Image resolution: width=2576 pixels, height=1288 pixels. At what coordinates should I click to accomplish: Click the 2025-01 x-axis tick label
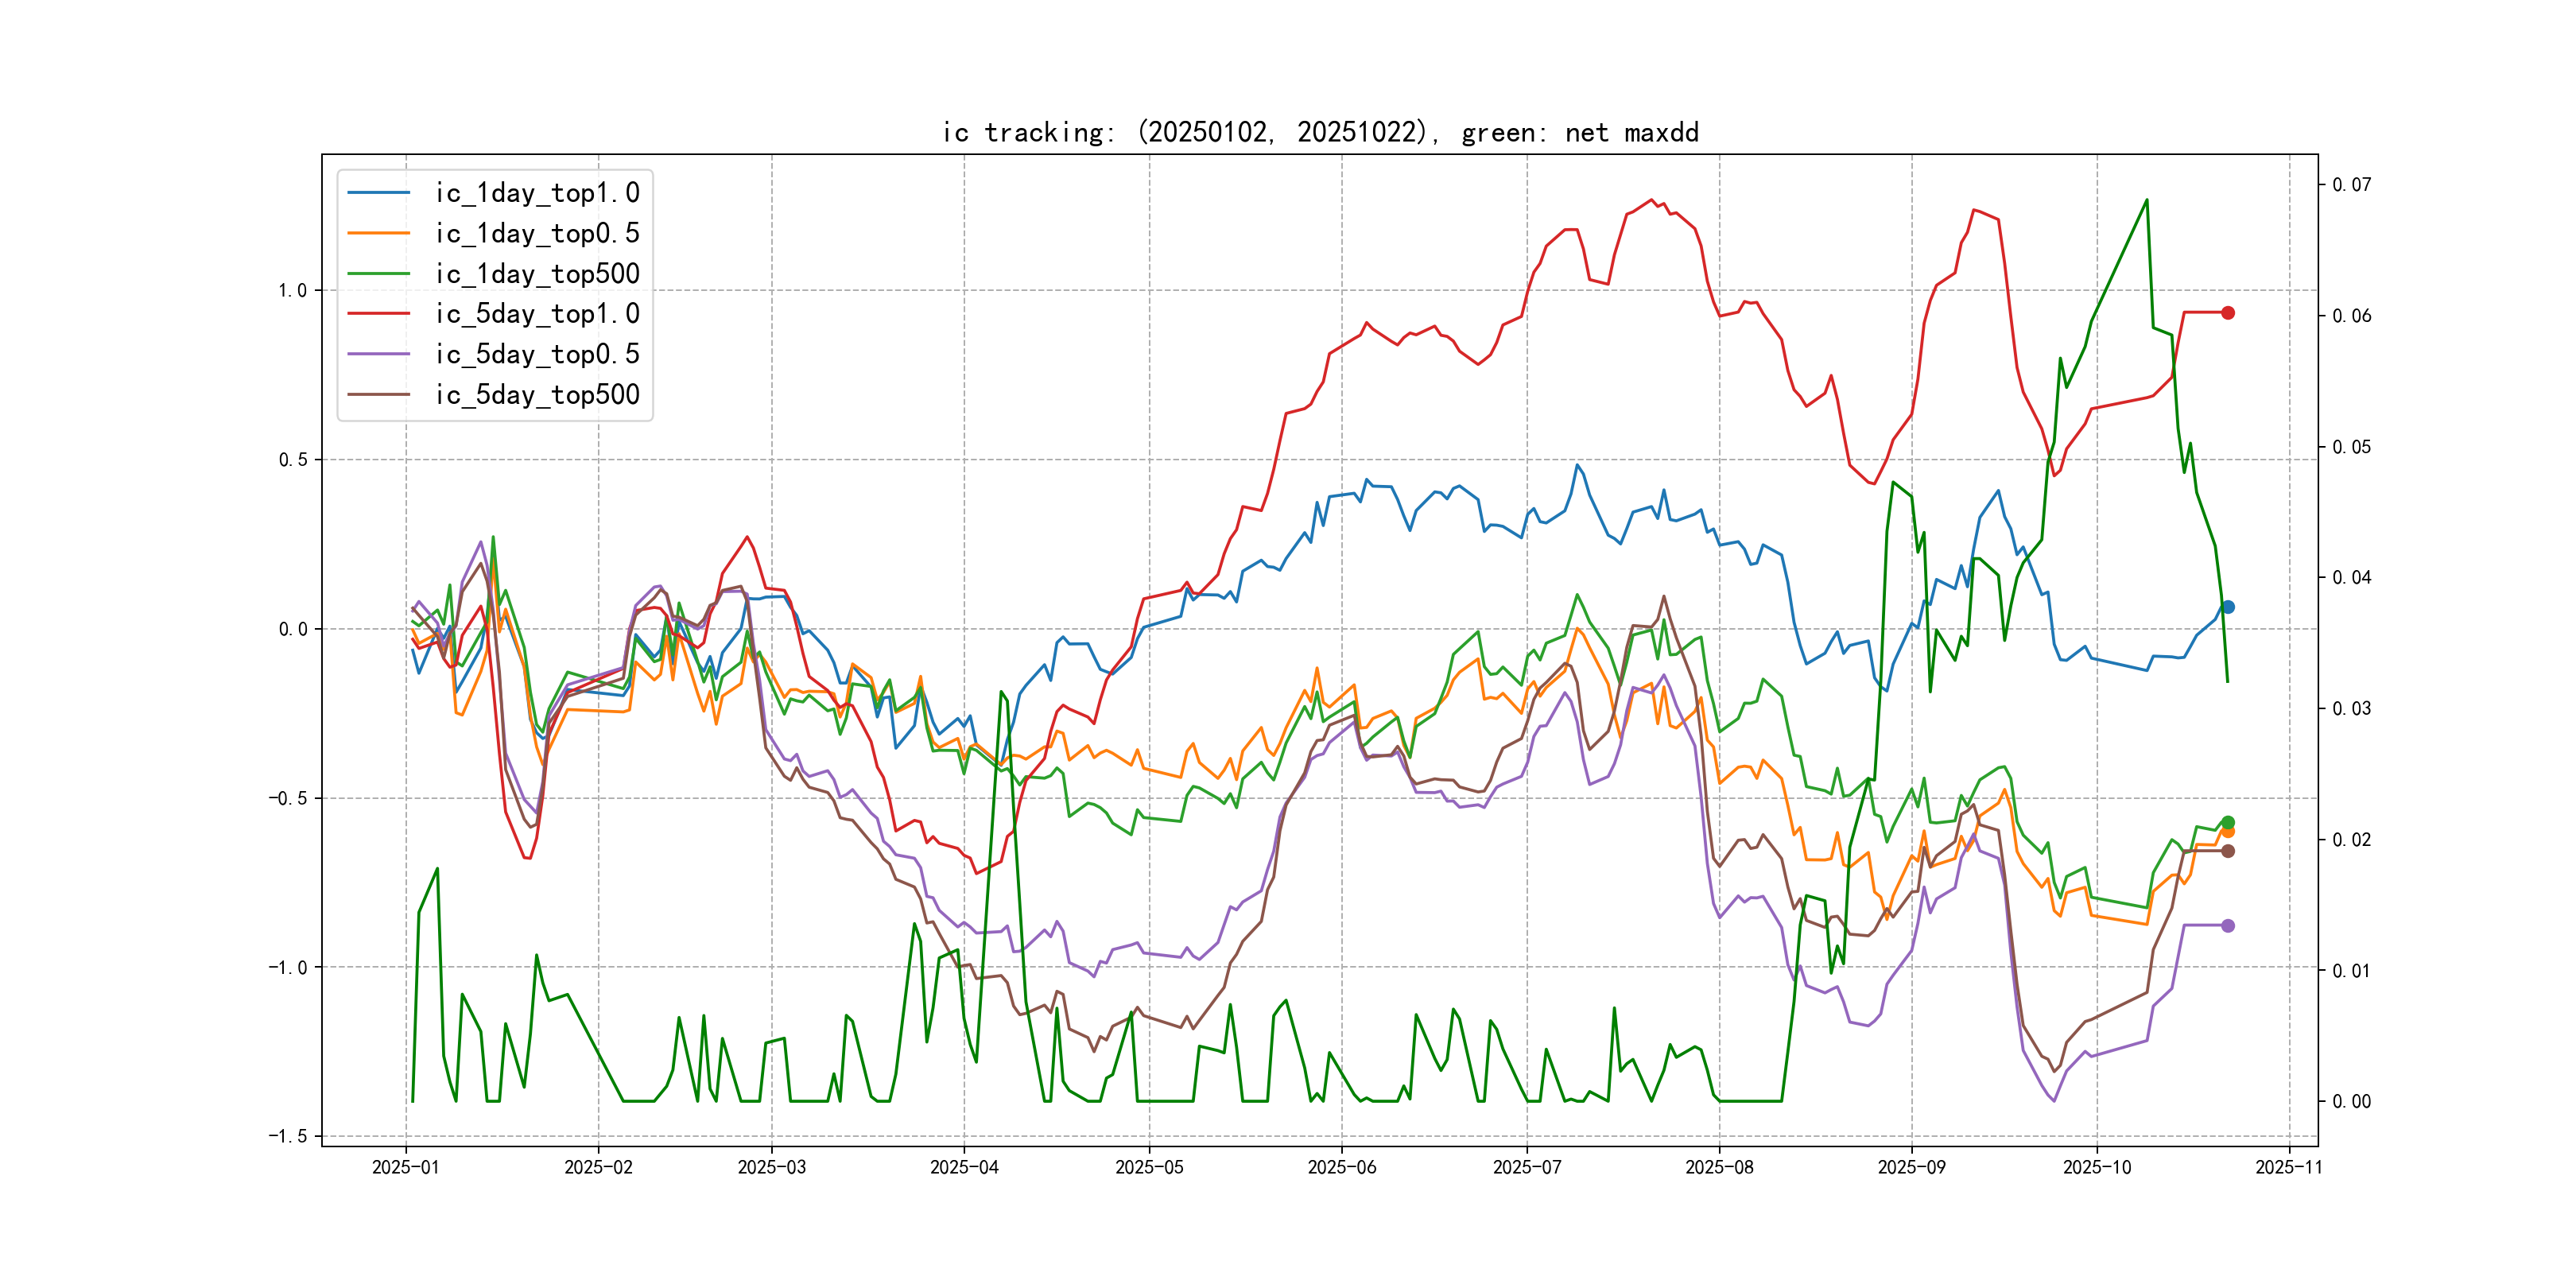click(405, 1167)
